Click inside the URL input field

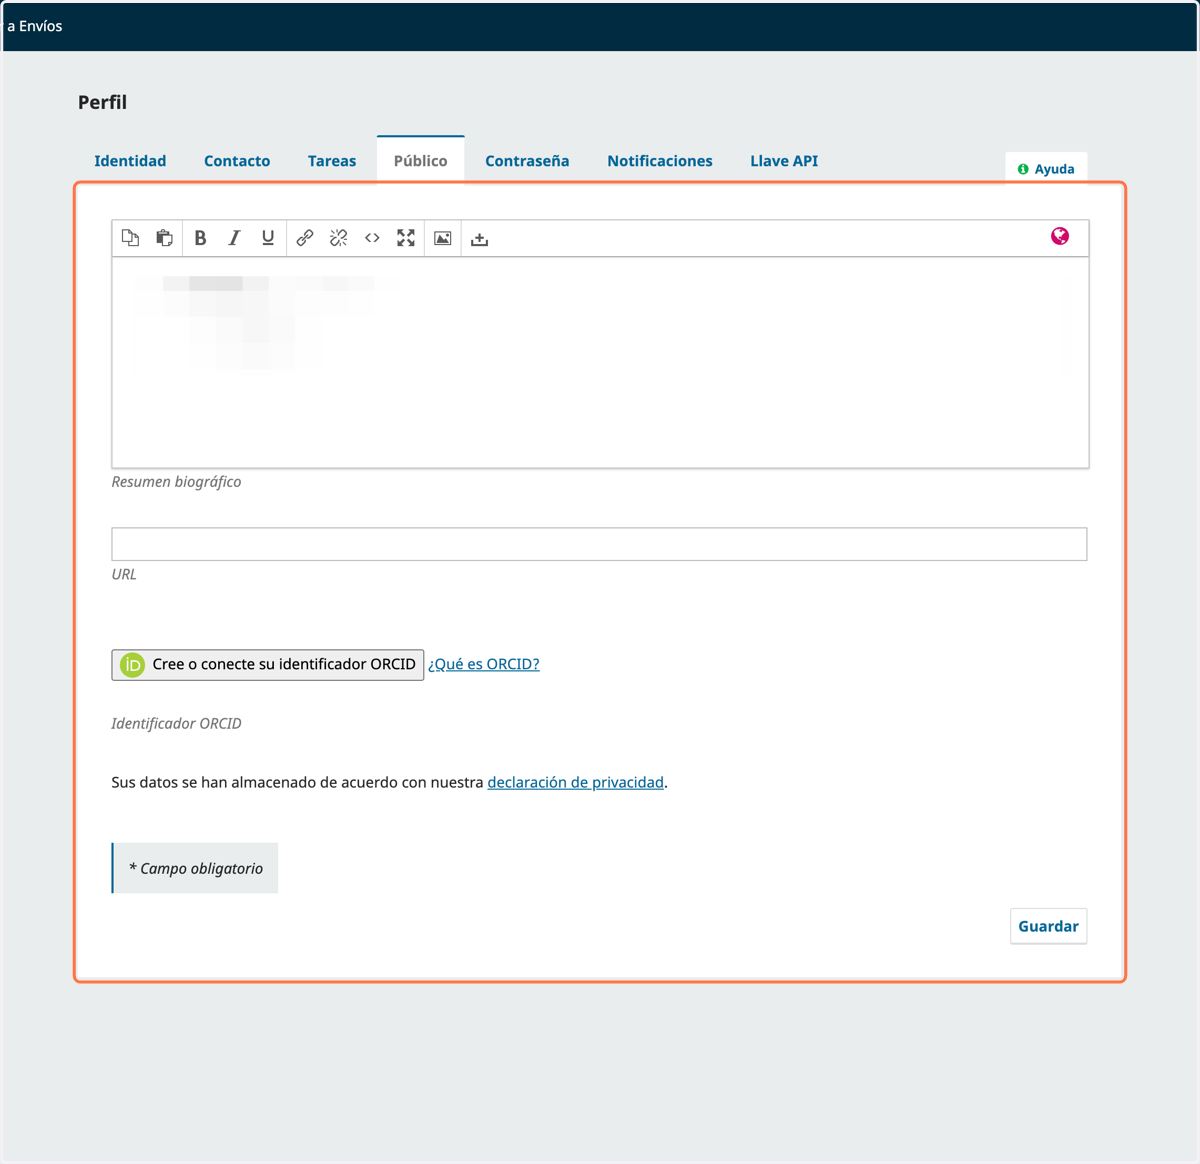(x=599, y=544)
